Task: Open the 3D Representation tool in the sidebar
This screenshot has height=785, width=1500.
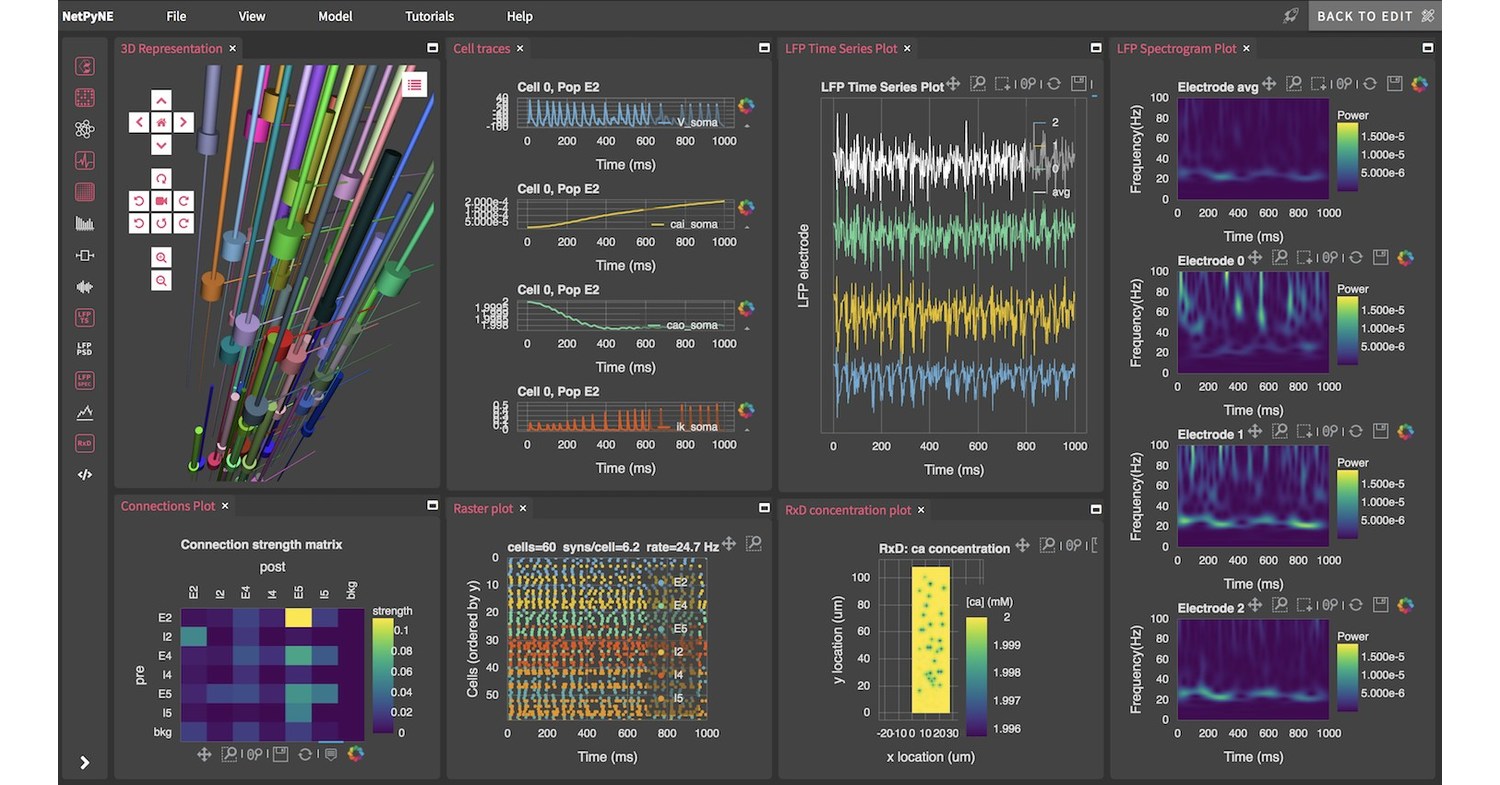Action: pos(85,66)
